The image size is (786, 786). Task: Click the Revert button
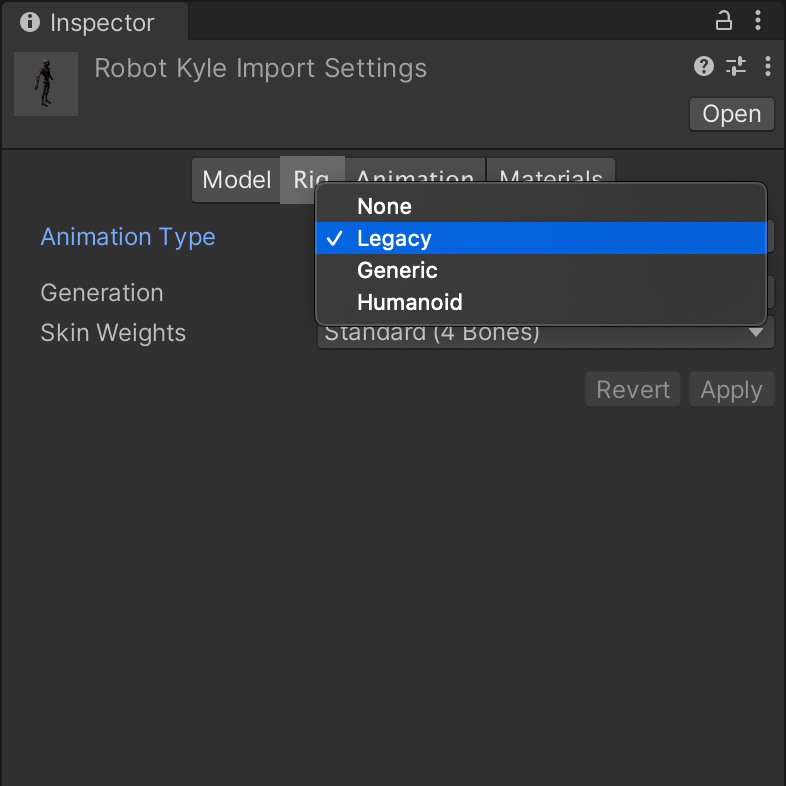(x=633, y=390)
